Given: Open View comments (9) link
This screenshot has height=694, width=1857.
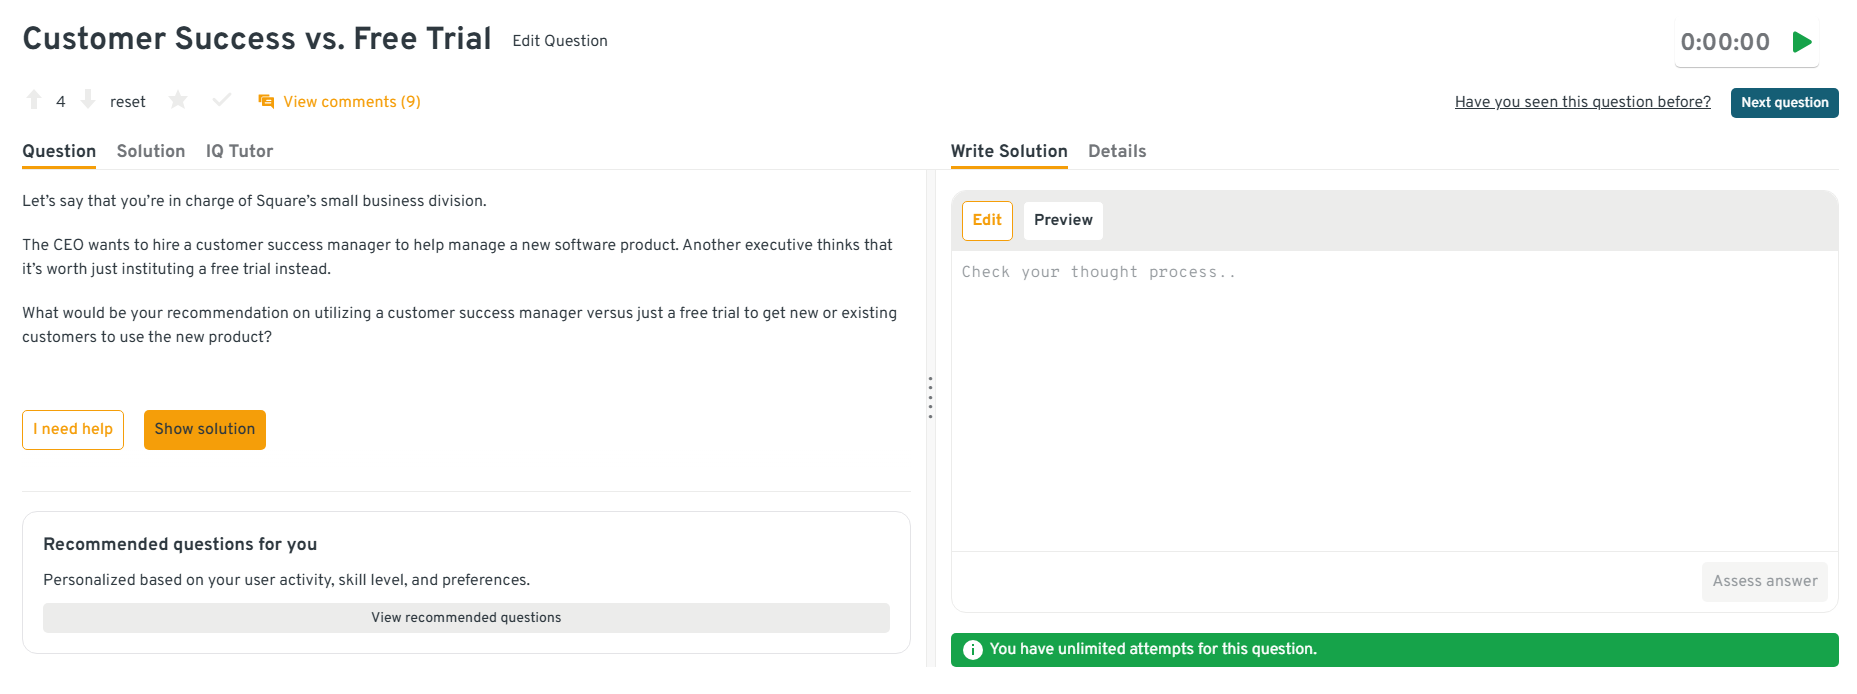Looking at the screenshot, I should pos(352,102).
